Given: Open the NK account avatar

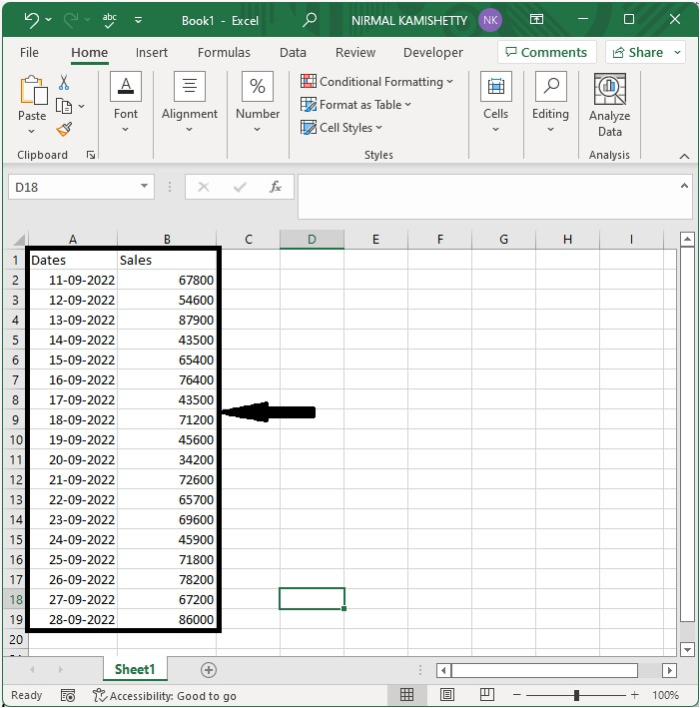Looking at the screenshot, I should coord(490,20).
